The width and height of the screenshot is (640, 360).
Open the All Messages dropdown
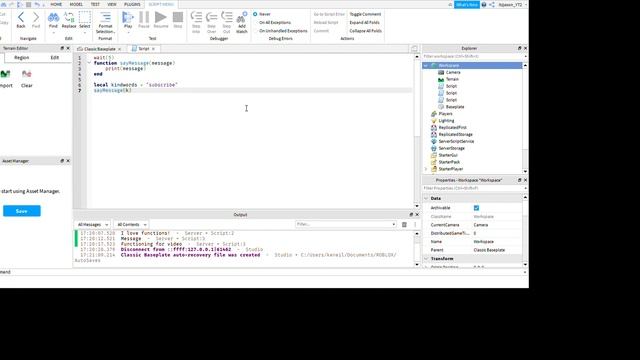[x=92, y=224]
